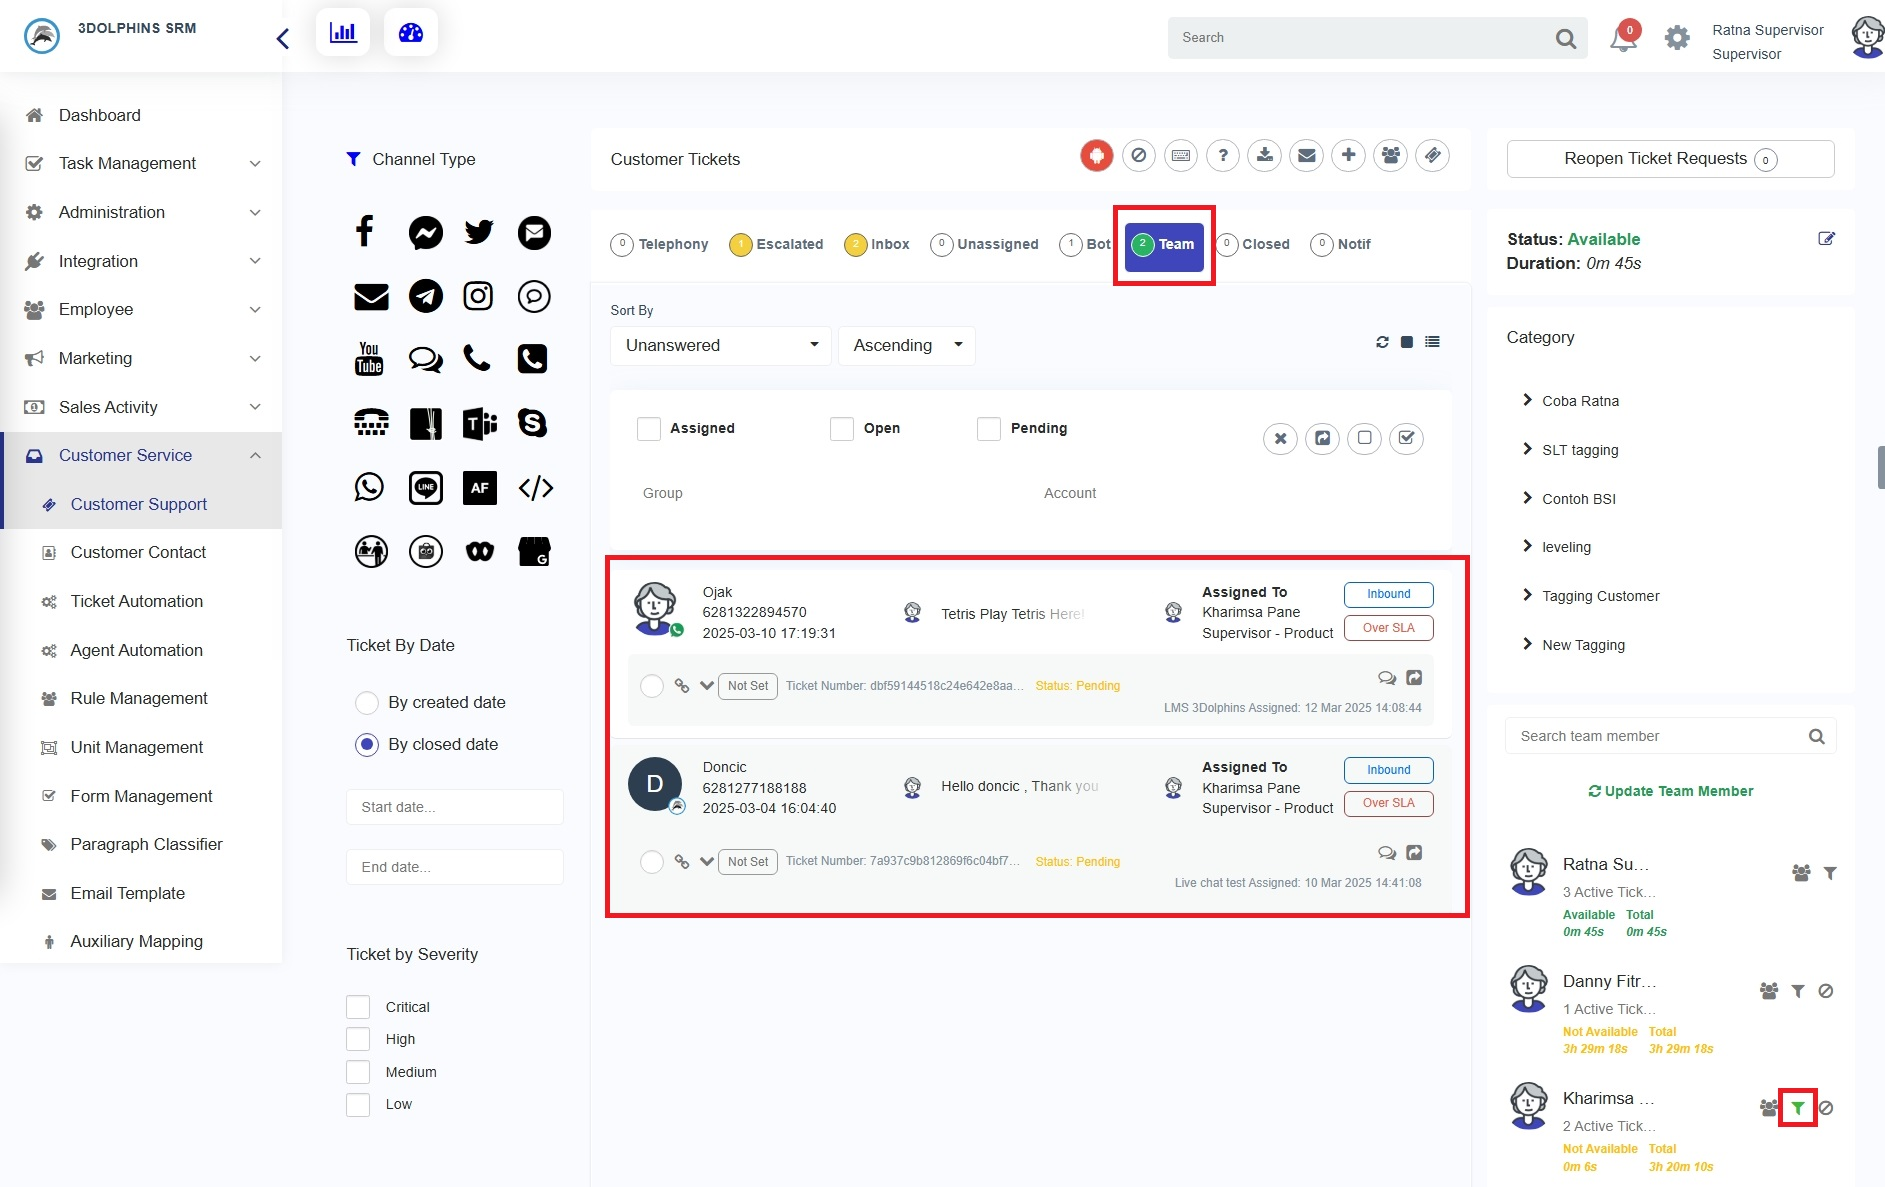Select the By created date radio
The height and width of the screenshot is (1187, 1885).
pos(367,703)
